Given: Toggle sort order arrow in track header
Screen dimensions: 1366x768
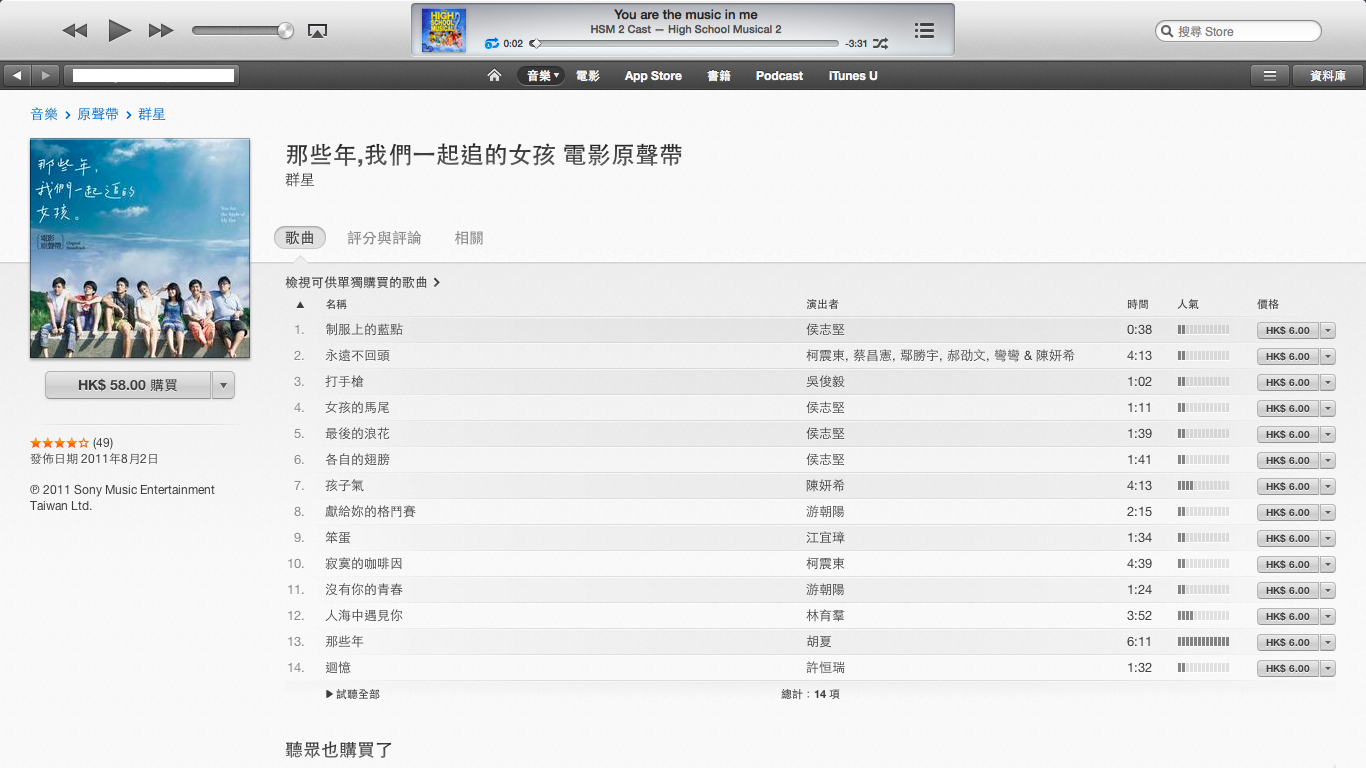Looking at the screenshot, I should coord(300,304).
